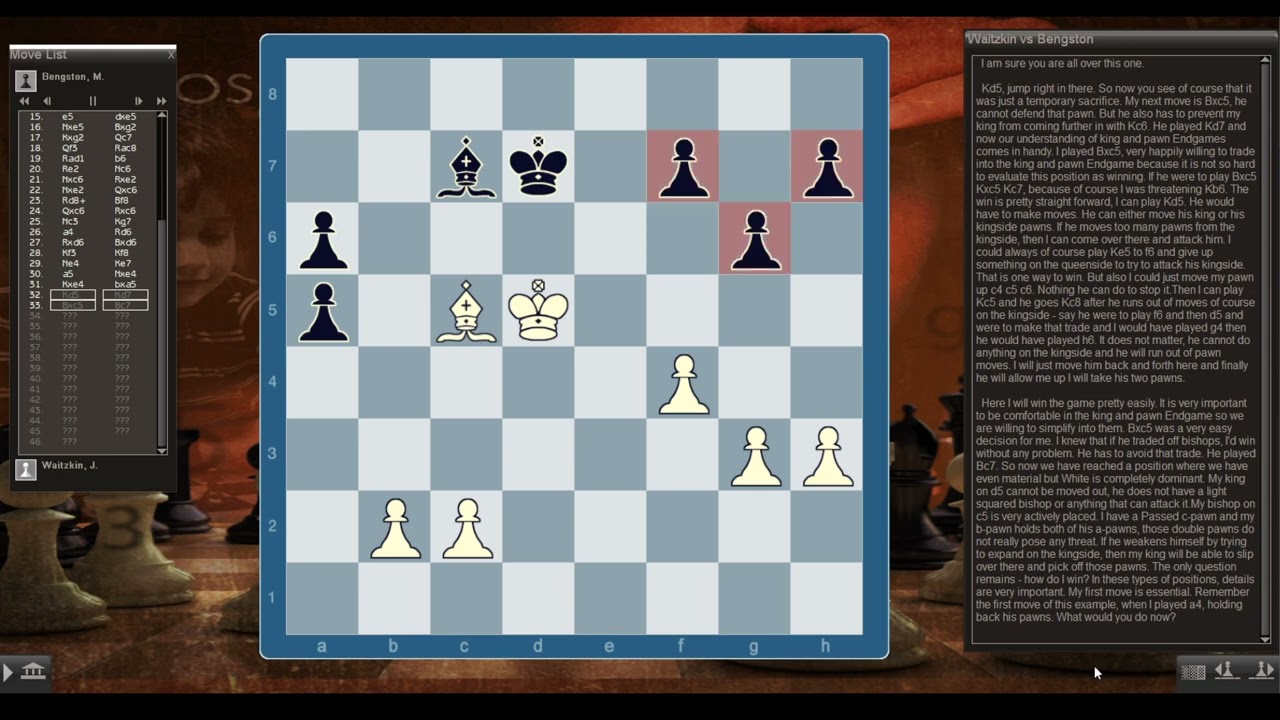Select move Bxc5 in move 33
Screen dimensions: 1280x720
pos(73,305)
